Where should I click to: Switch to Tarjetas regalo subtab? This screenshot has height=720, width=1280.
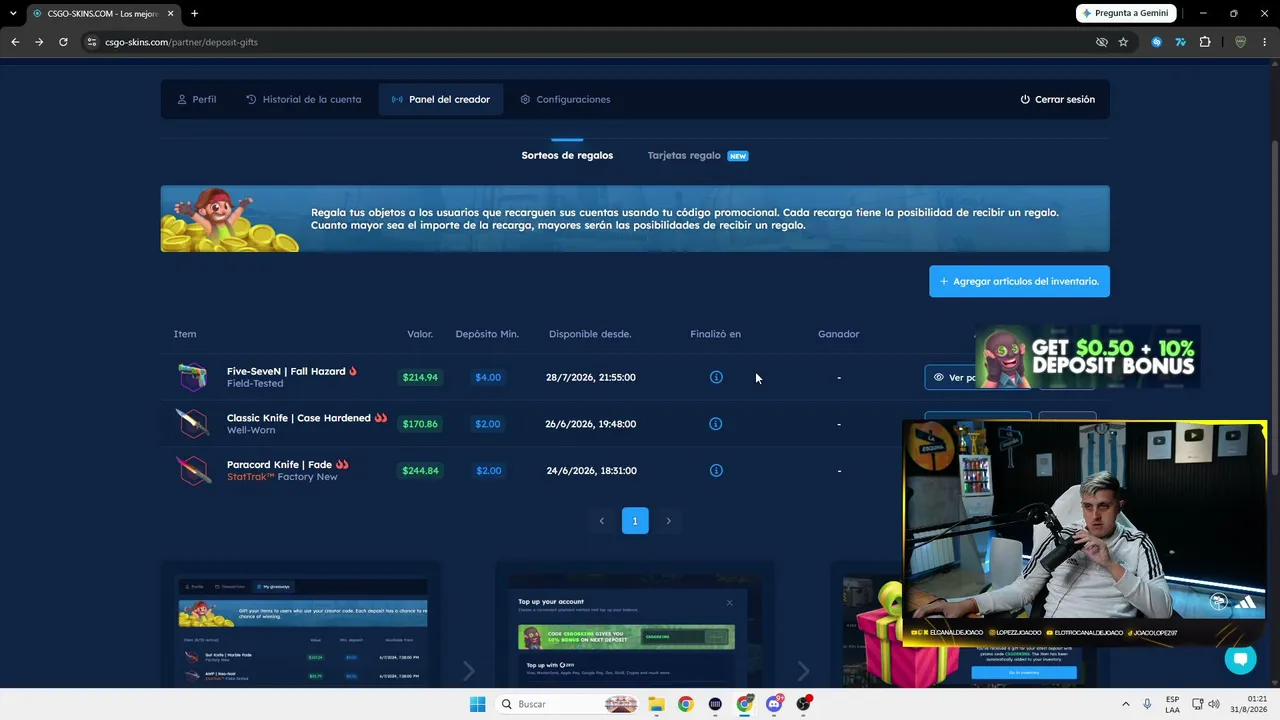(698, 155)
